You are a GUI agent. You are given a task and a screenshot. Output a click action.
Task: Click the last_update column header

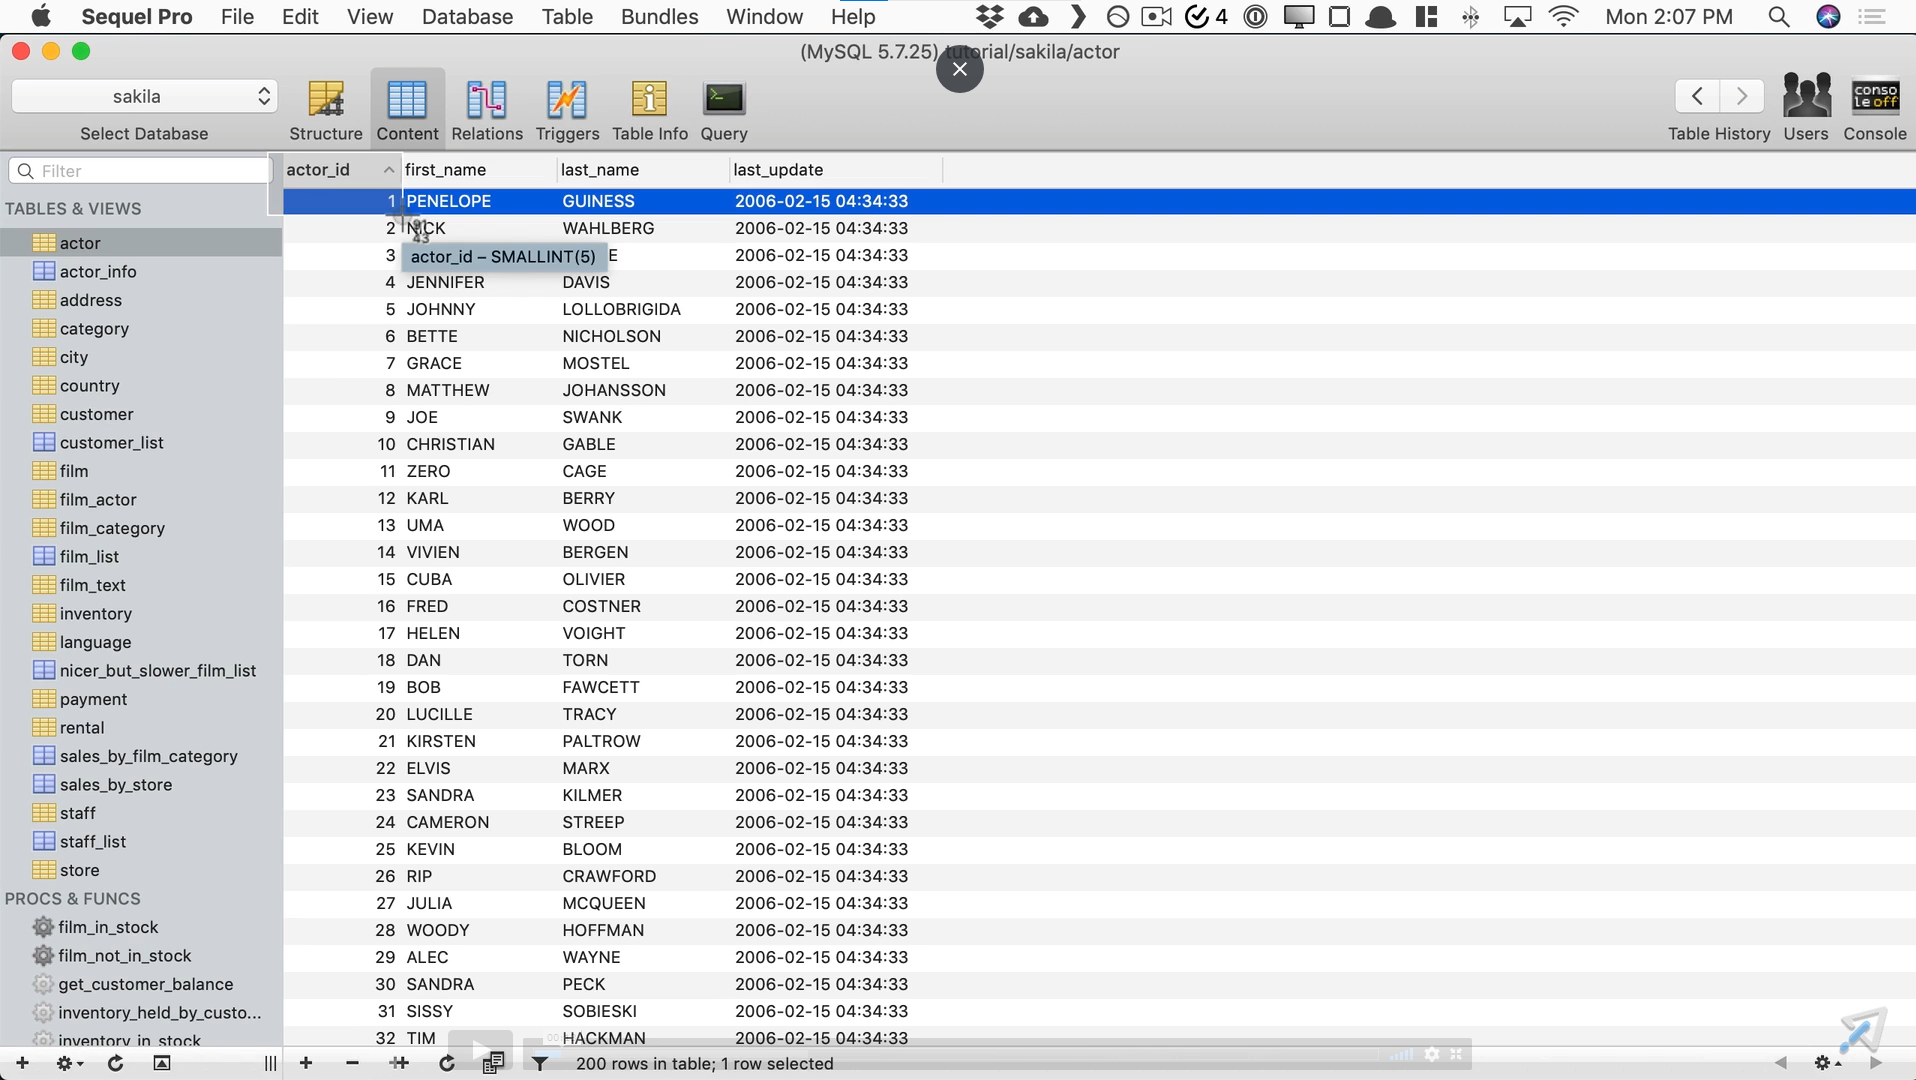[x=836, y=170]
